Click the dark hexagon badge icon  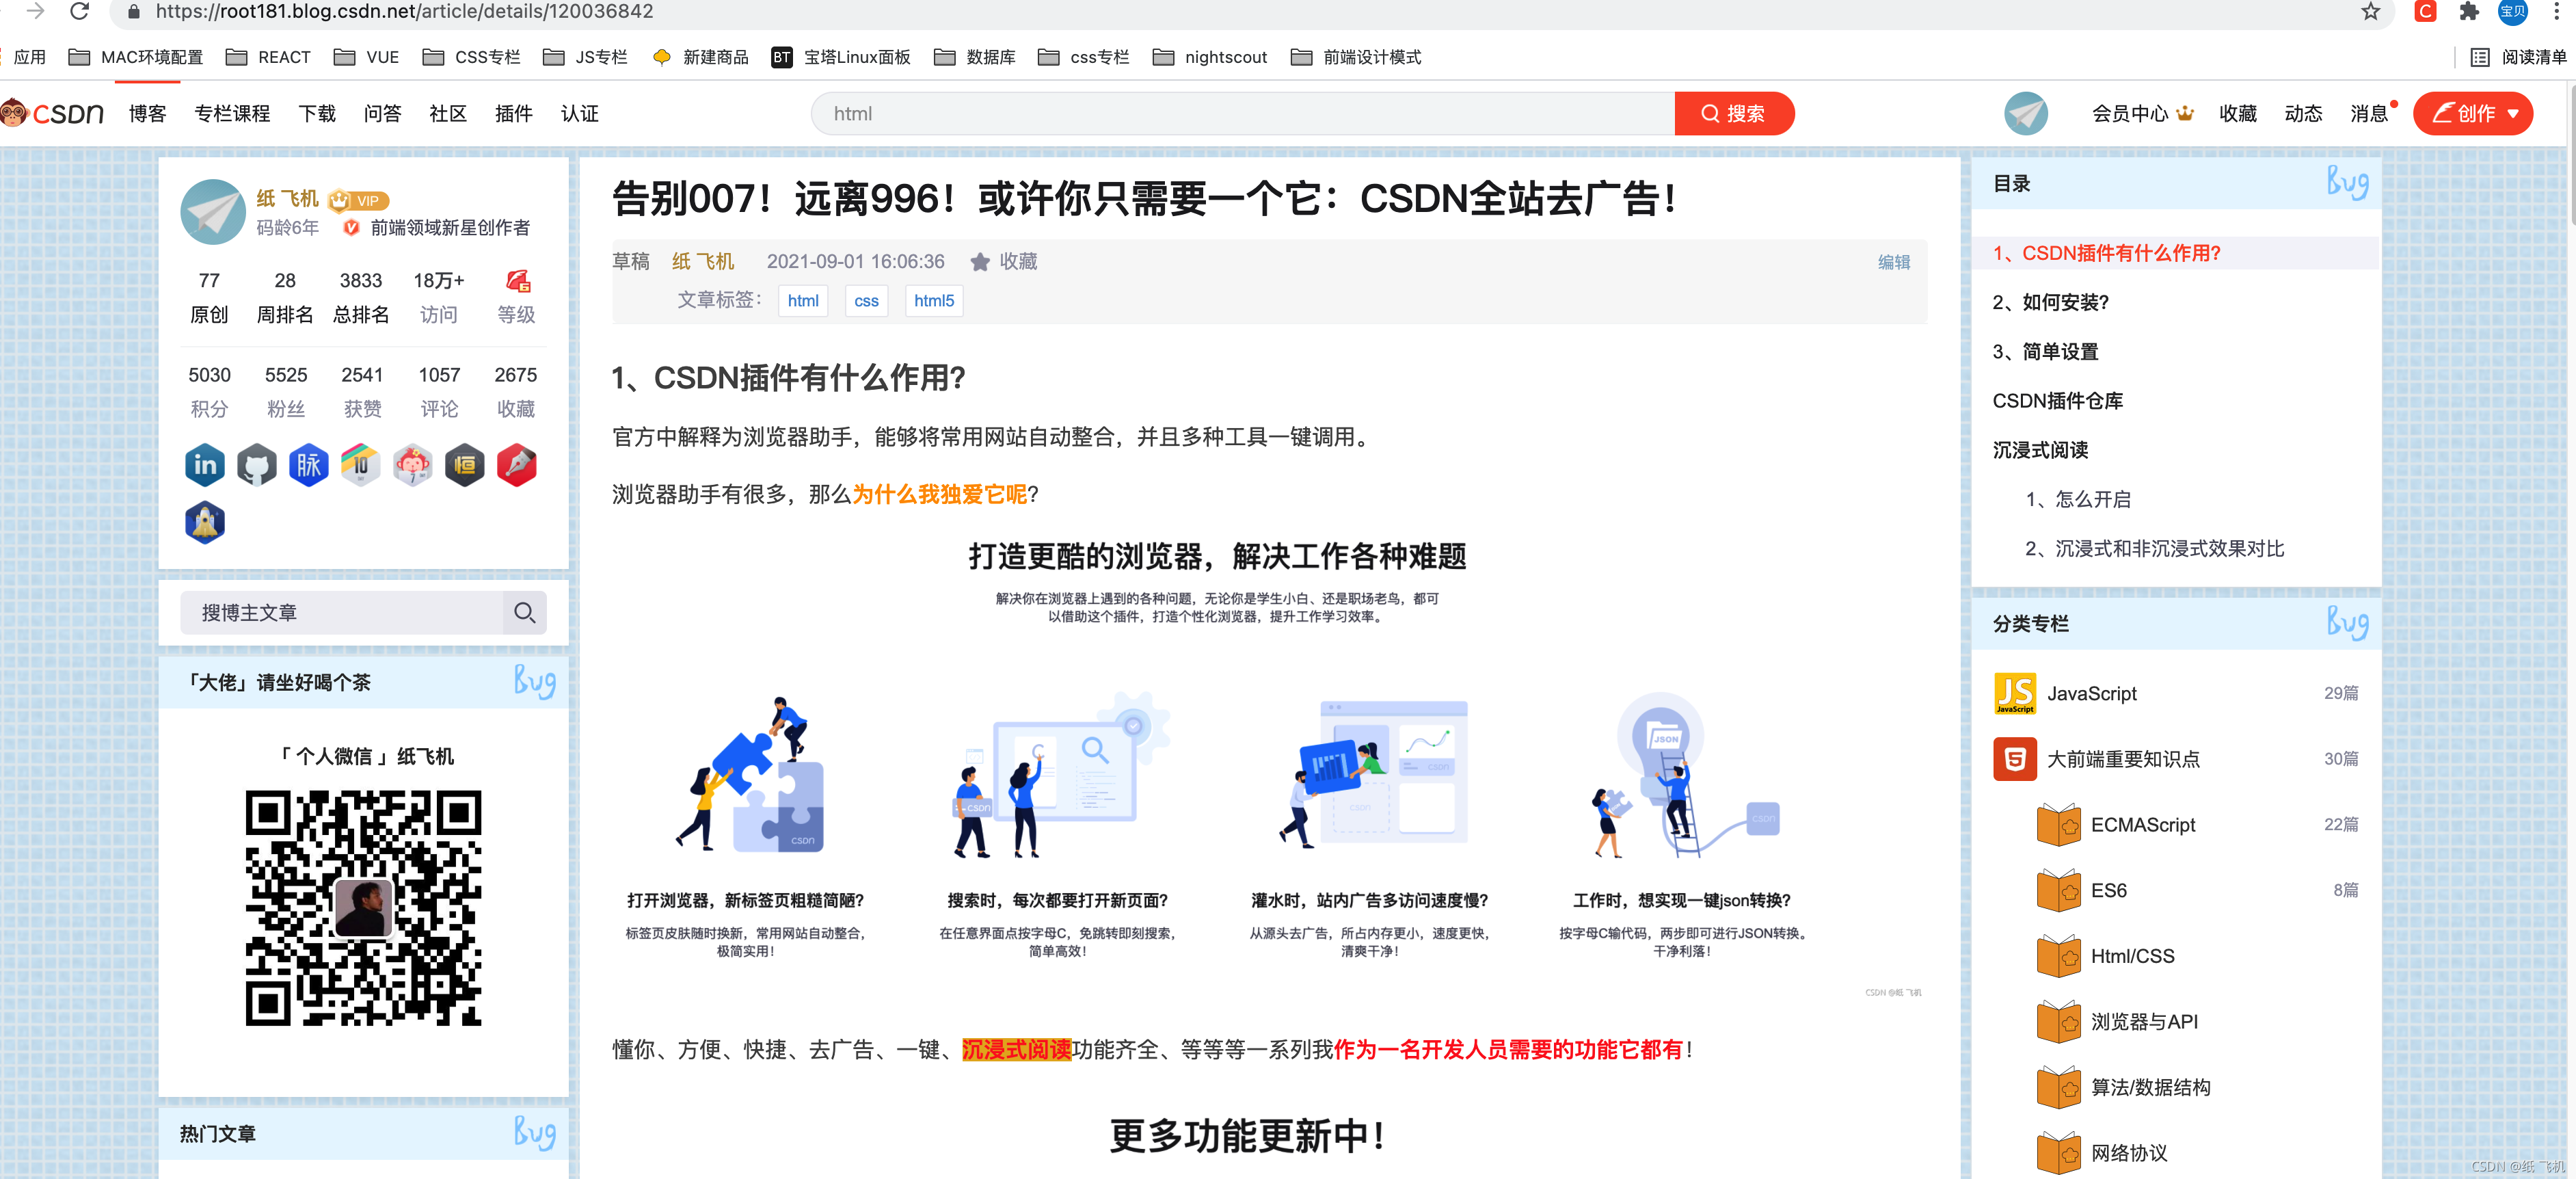click(x=465, y=465)
